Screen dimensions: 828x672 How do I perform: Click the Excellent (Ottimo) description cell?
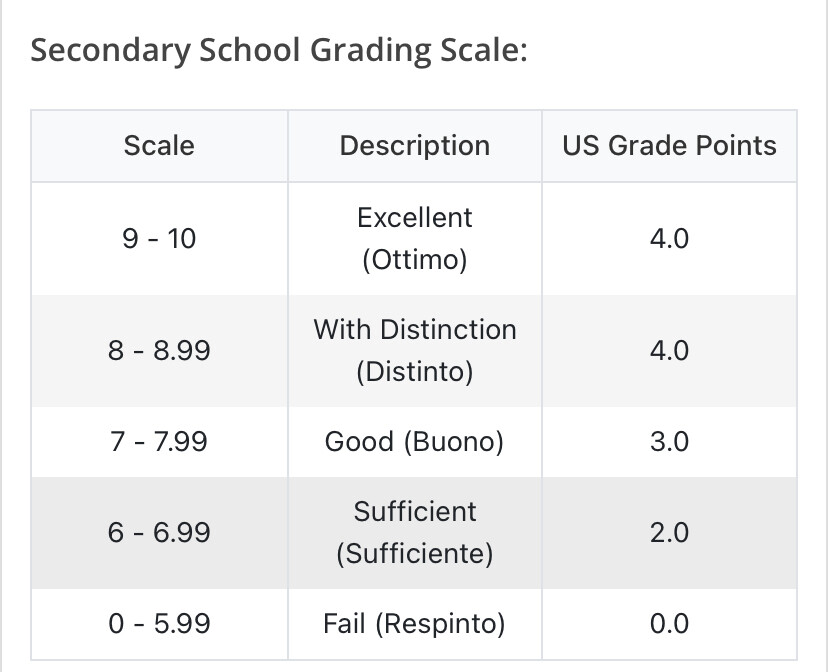point(415,239)
